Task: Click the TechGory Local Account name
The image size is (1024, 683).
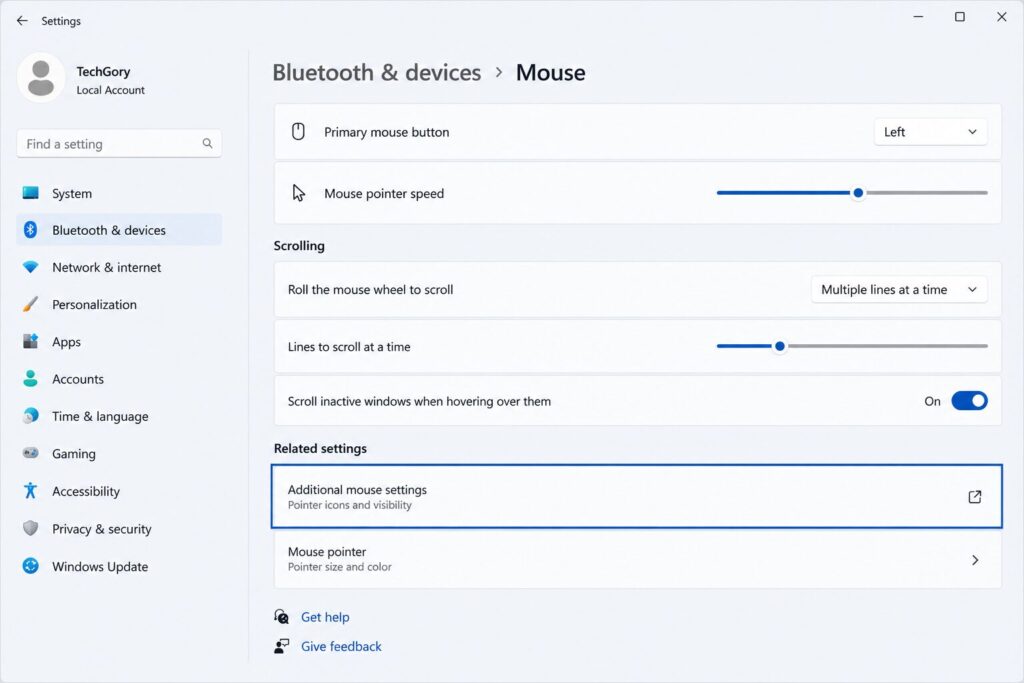Action: 110,80
